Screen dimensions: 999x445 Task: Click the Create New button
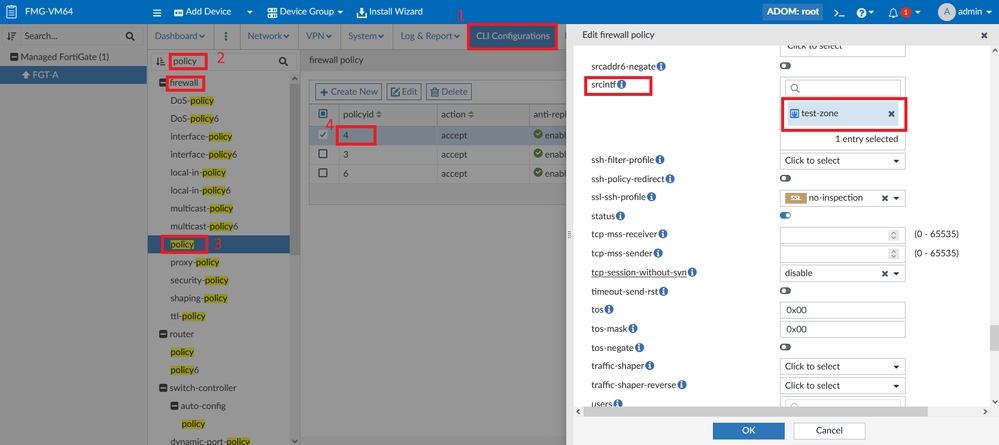coord(347,92)
